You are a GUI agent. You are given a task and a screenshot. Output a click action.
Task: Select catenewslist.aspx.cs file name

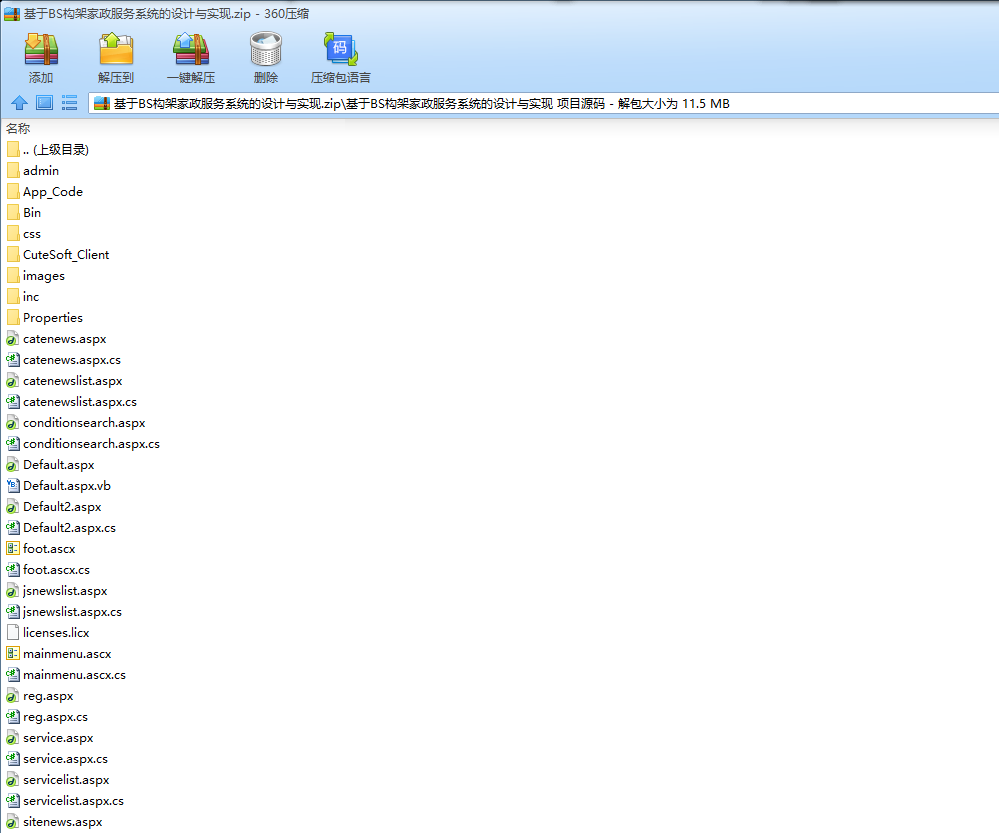(80, 402)
